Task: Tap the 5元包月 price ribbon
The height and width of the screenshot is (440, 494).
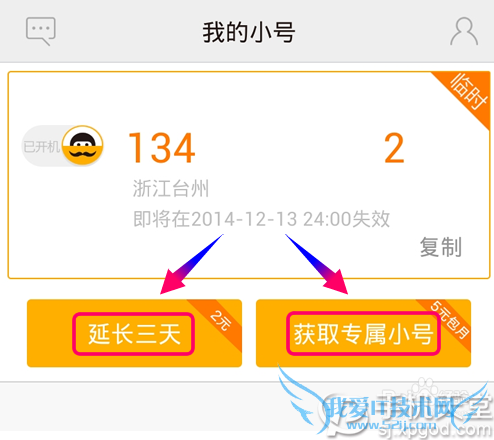Action: click(x=449, y=320)
